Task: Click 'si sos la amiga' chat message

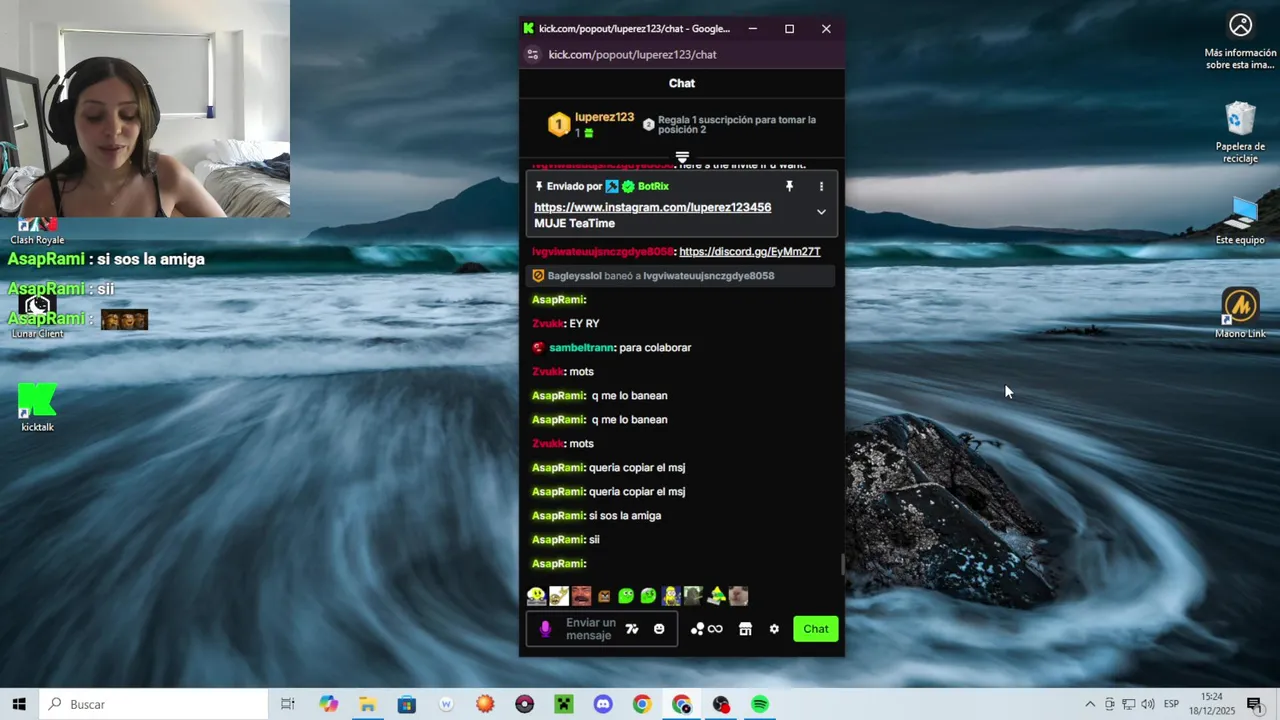Action: (625, 516)
